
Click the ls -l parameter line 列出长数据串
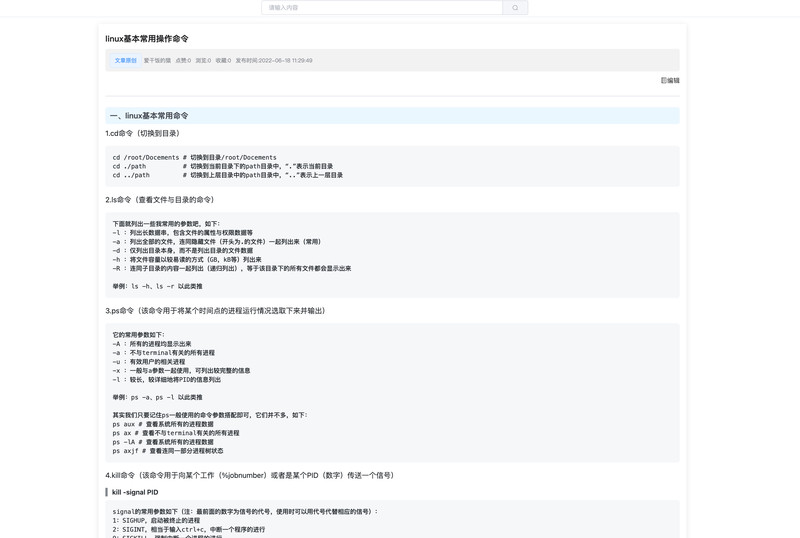click(x=183, y=233)
